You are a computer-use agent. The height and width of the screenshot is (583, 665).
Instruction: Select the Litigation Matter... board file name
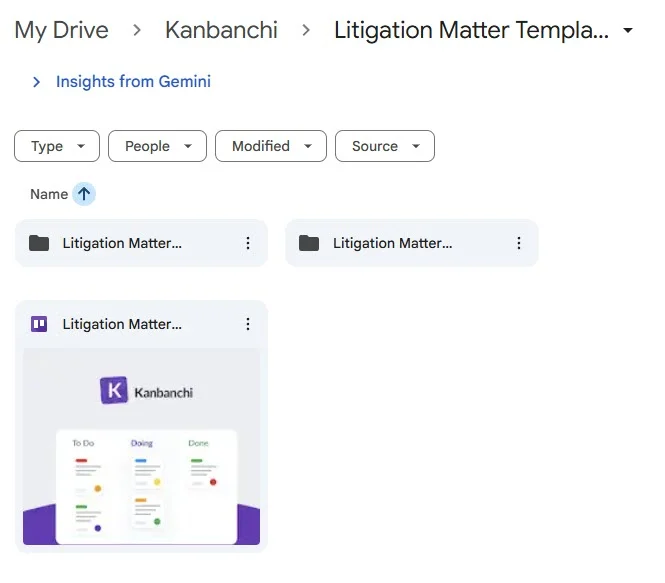[x=122, y=324]
